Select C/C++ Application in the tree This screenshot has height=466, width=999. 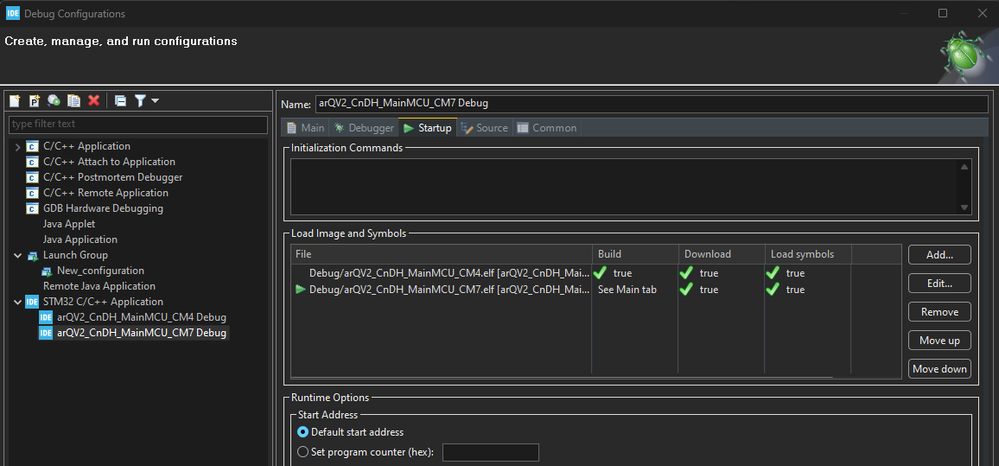[87, 146]
